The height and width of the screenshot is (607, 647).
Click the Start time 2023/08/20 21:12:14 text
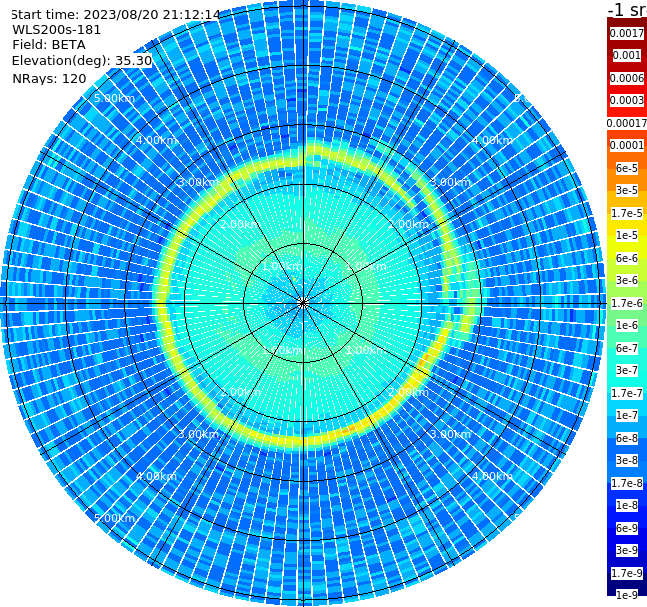115,15
